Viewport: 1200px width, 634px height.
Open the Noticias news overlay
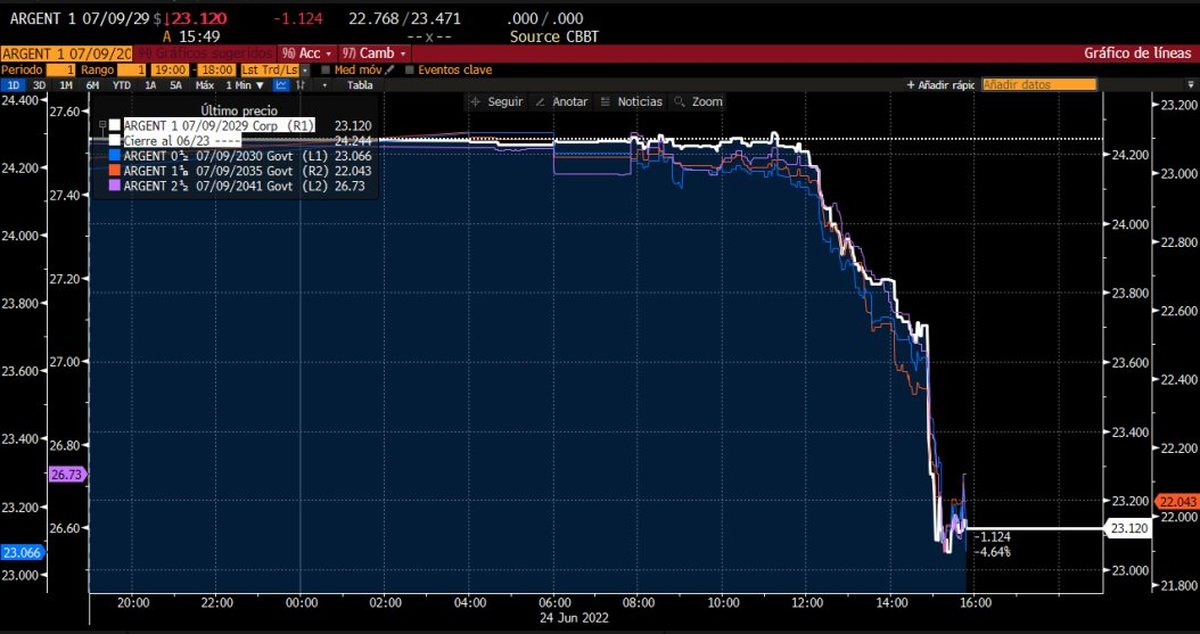click(631, 102)
